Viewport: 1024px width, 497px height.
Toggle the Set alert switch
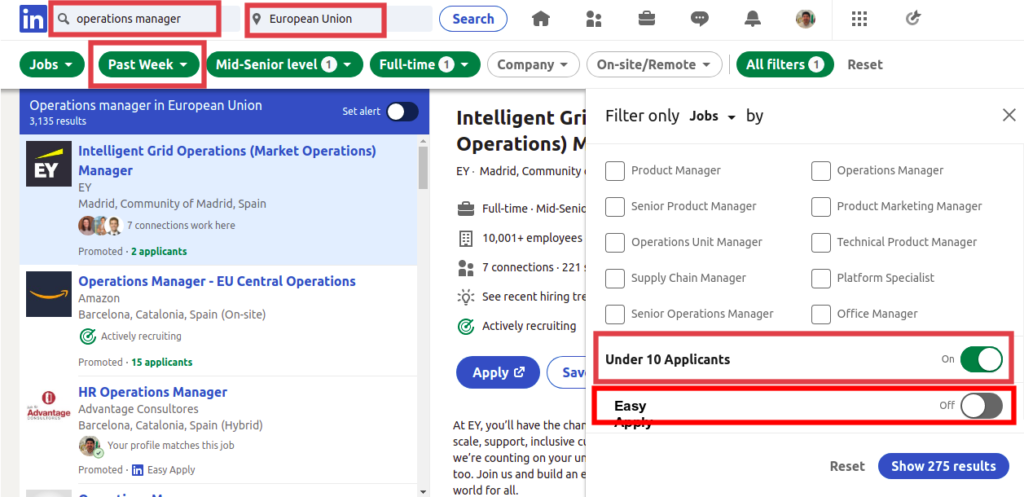pos(402,112)
